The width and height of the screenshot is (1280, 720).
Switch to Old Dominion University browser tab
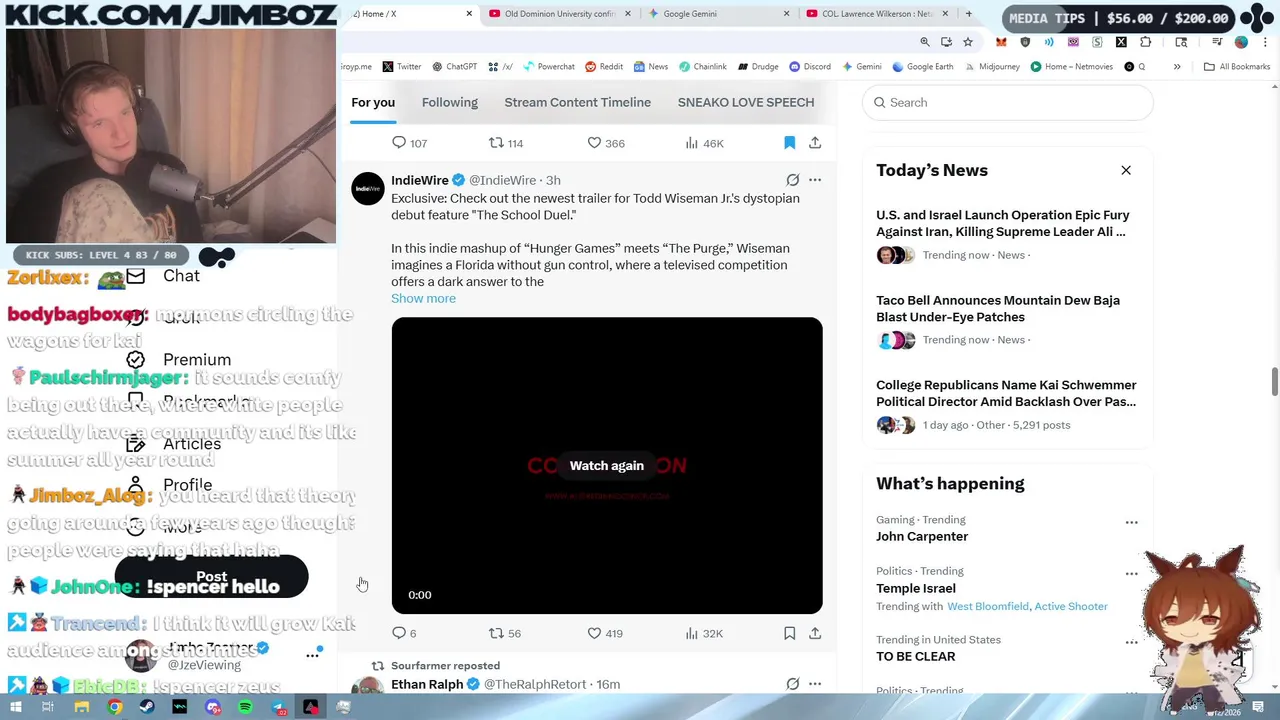[x=560, y=14]
